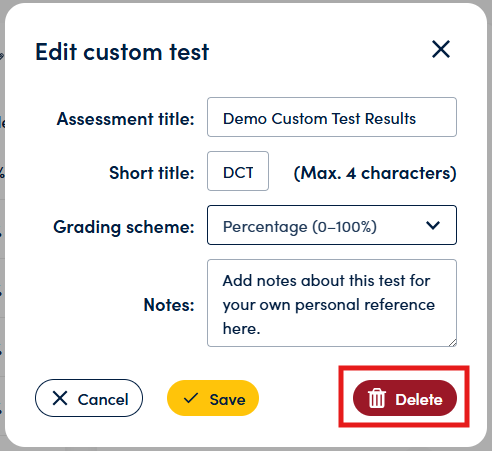Click the Short title label
Image resolution: width=492 pixels, height=451 pixels.
152,173
